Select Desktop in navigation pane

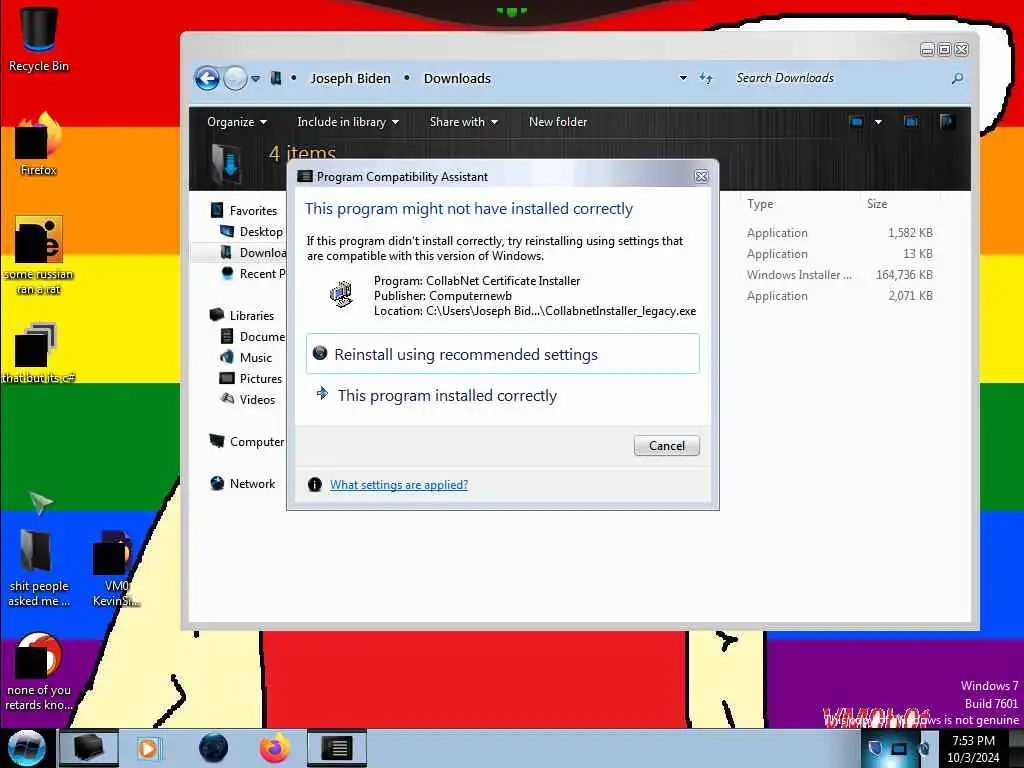tap(252, 231)
